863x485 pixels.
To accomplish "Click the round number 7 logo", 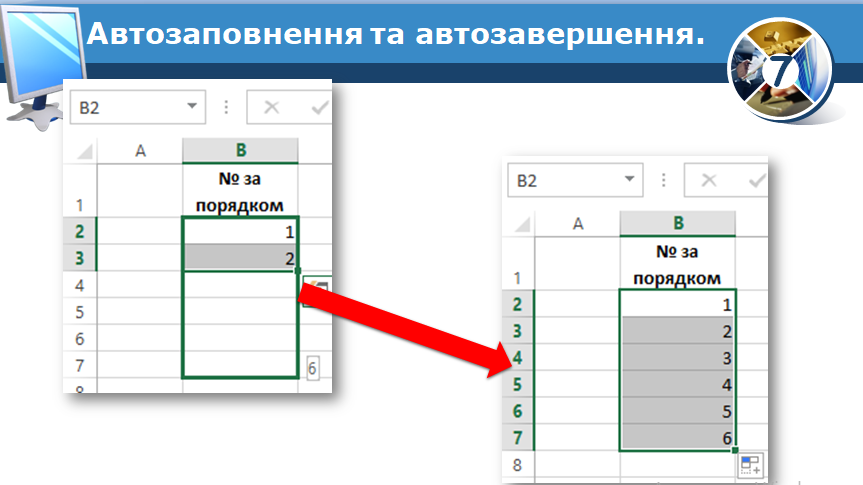I will [x=781, y=70].
